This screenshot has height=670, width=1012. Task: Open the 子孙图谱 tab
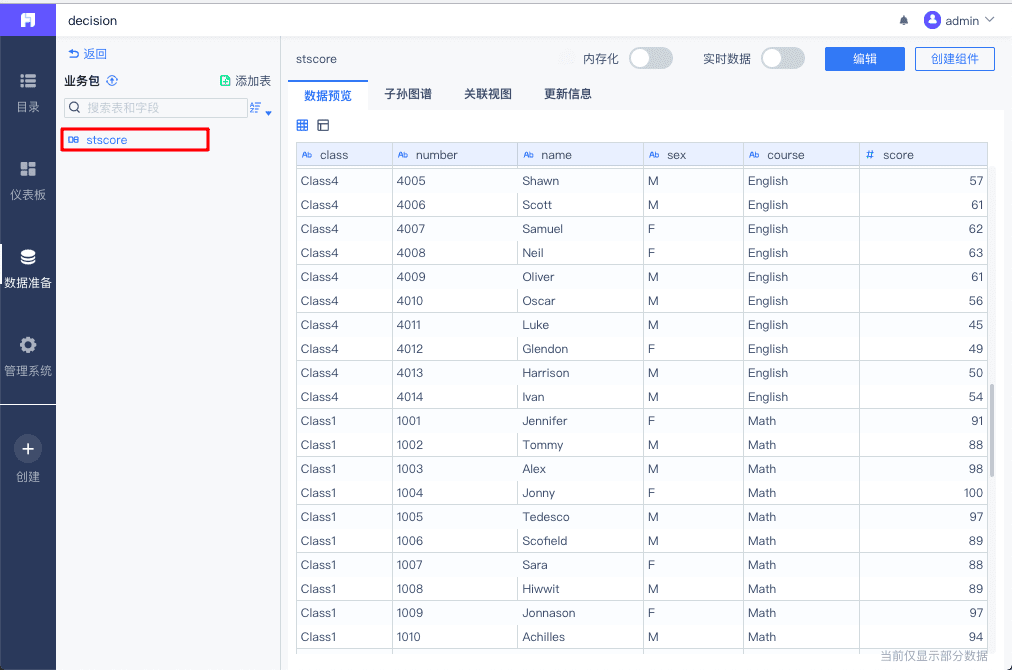pyautogui.click(x=408, y=94)
